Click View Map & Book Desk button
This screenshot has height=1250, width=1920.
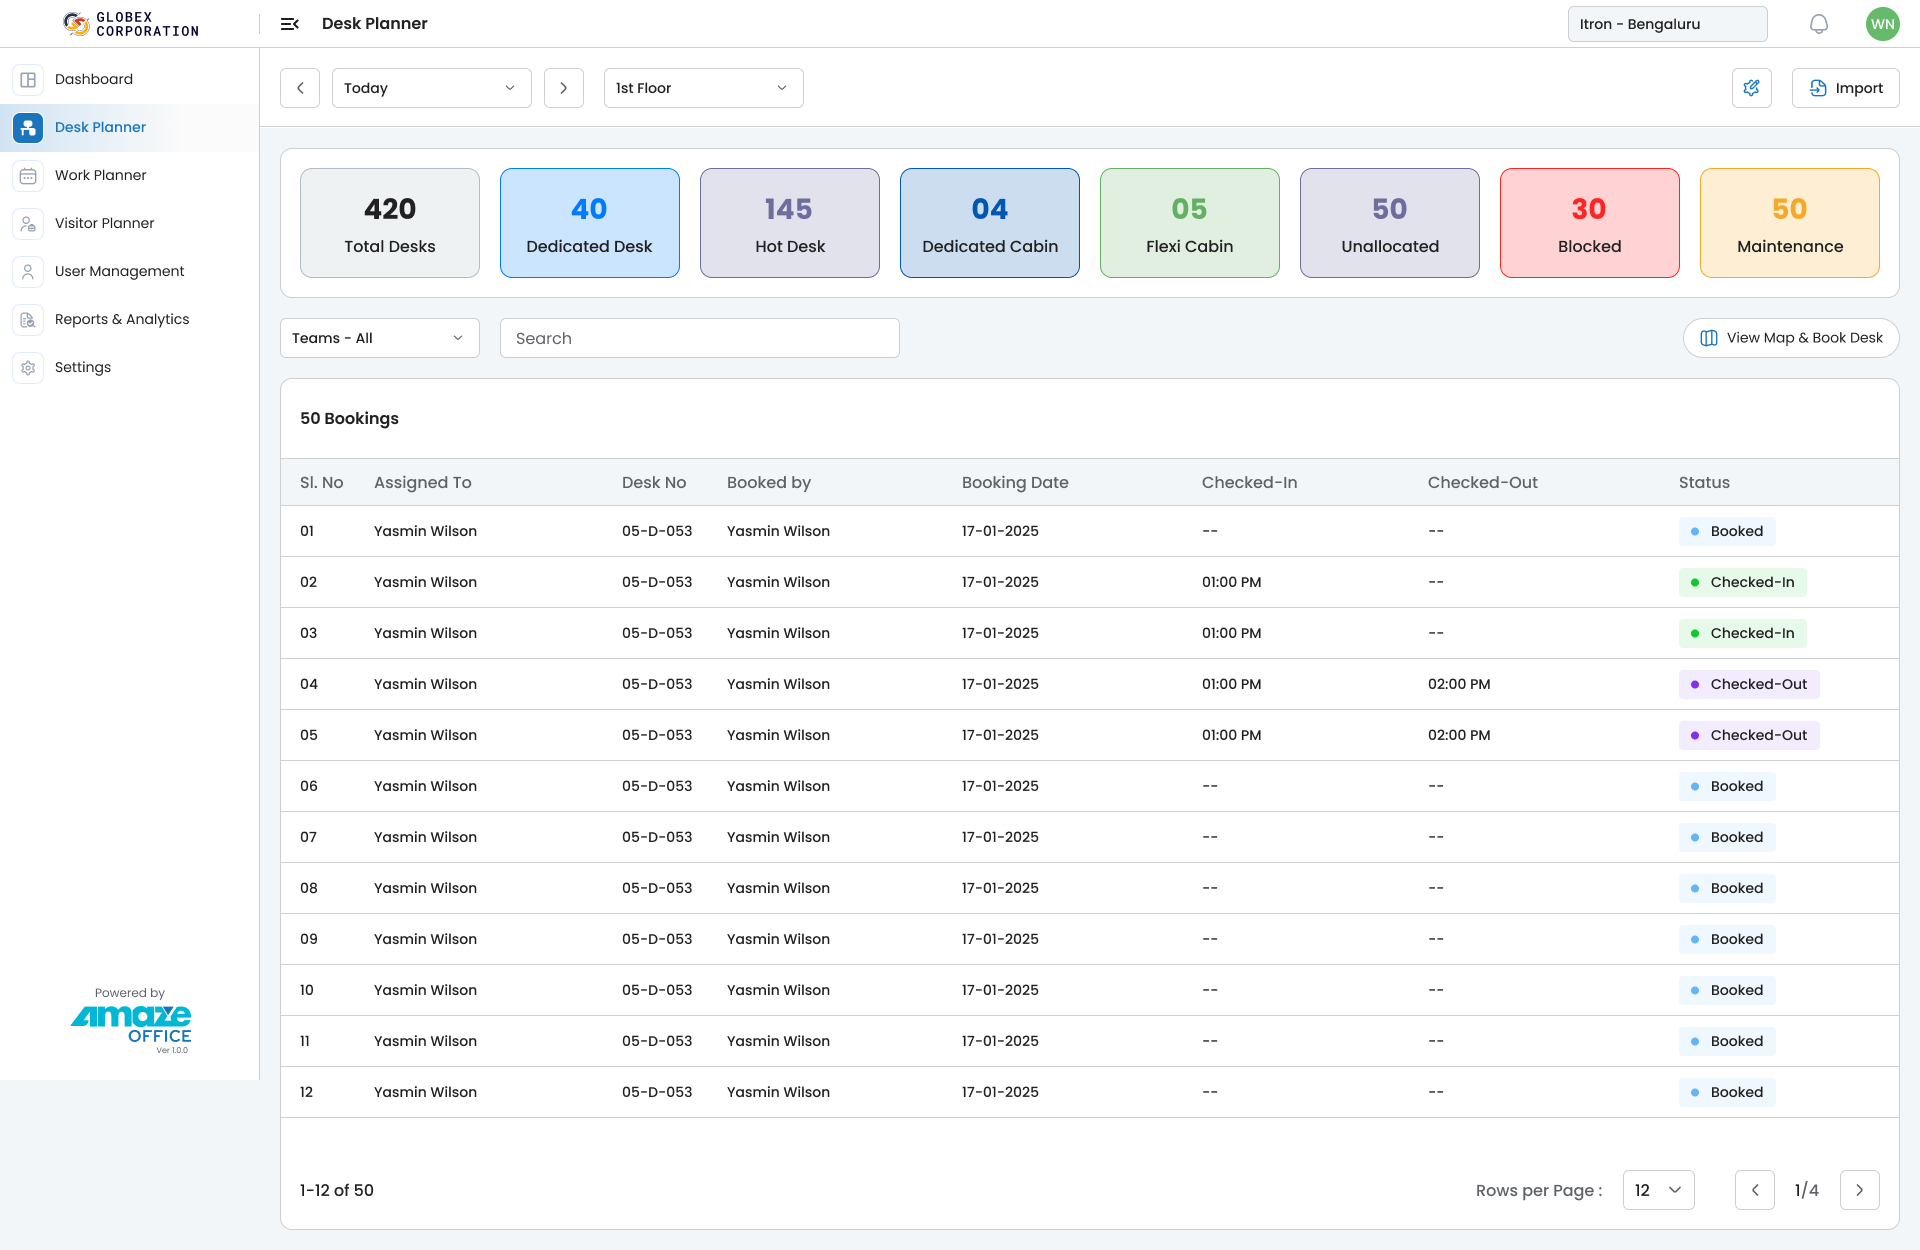click(x=1790, y=338)
